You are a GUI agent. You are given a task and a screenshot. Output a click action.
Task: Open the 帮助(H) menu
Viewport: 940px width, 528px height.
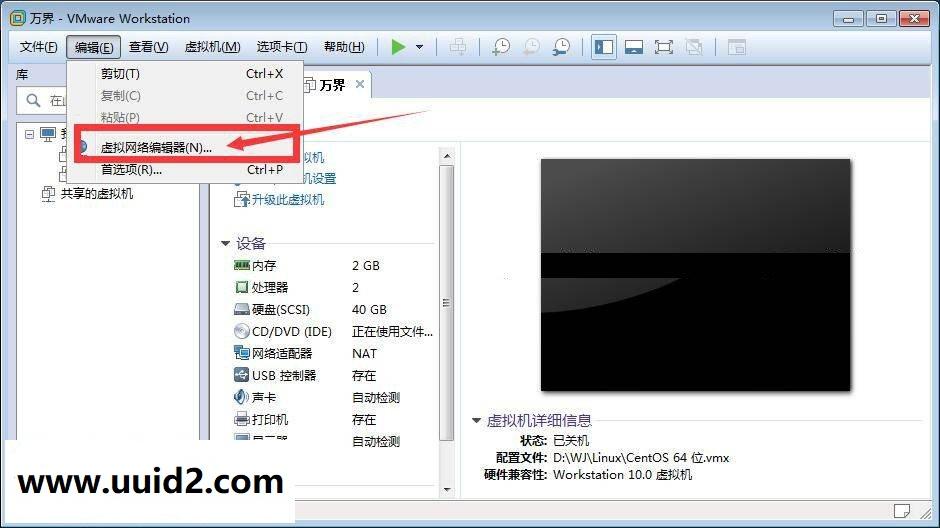click(344, 47)
